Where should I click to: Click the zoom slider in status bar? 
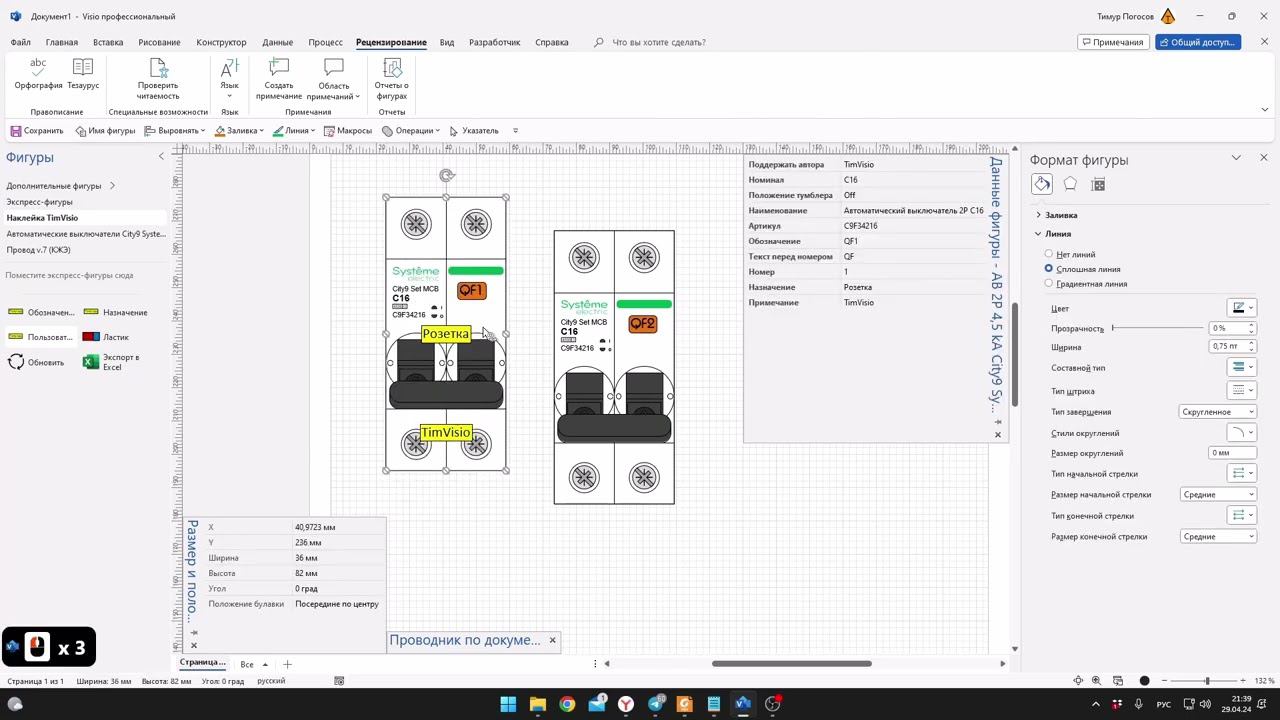tap(1207, 681)
